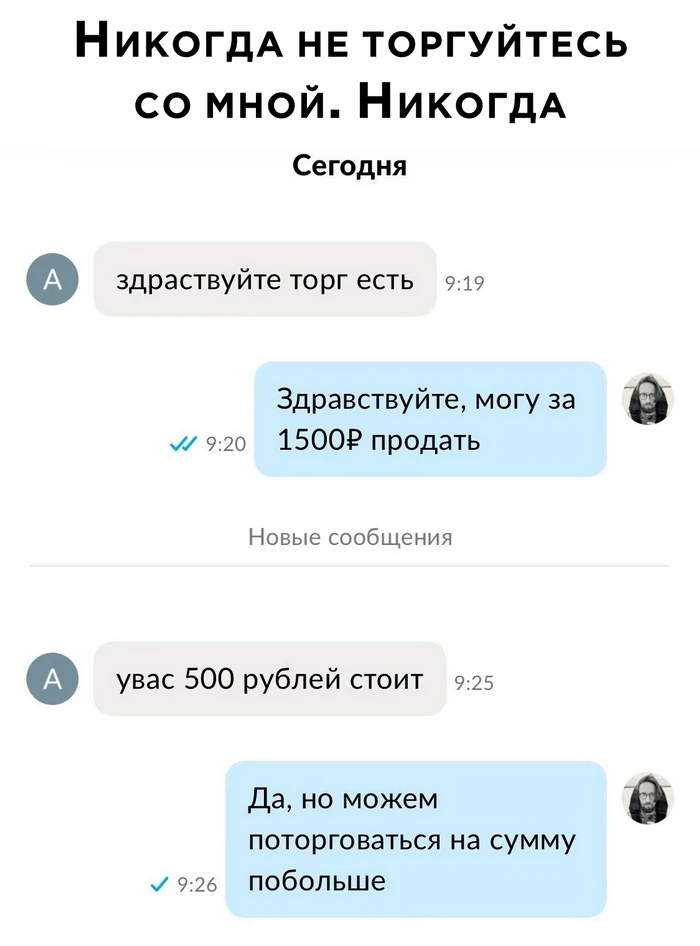The width and height of the screenshot is (700, 946).
Task: Click the 9:25 timestamp
Action: (x=474, y=683)
